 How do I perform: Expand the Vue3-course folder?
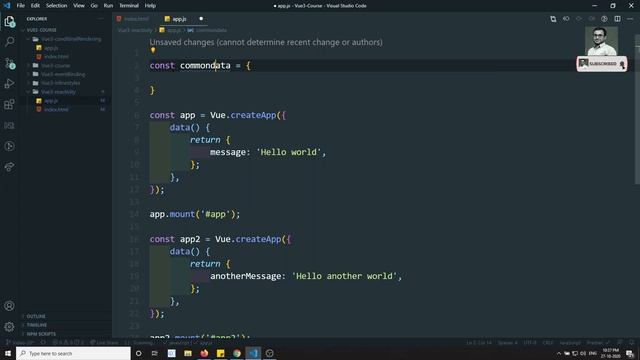[55, 65]
